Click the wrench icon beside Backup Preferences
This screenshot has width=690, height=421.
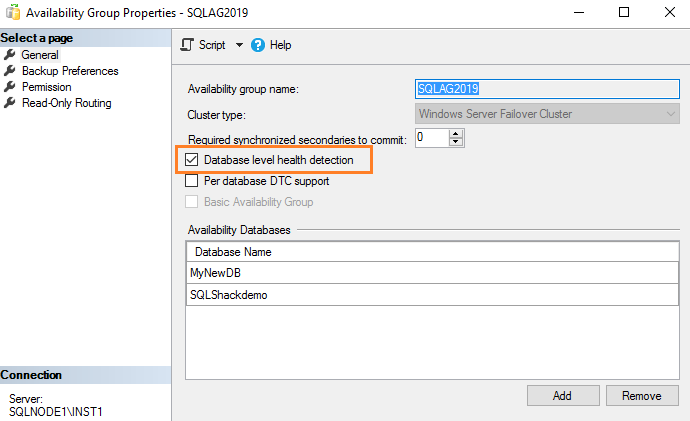click(x=10, y=71)
